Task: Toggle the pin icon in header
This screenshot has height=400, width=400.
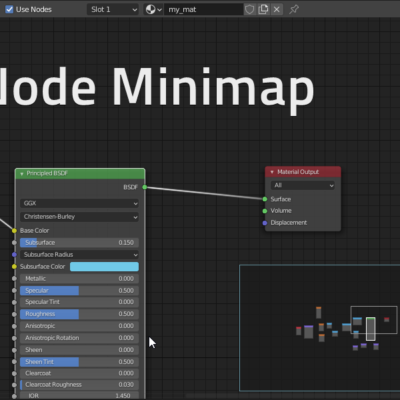Action: pos(294,9)
